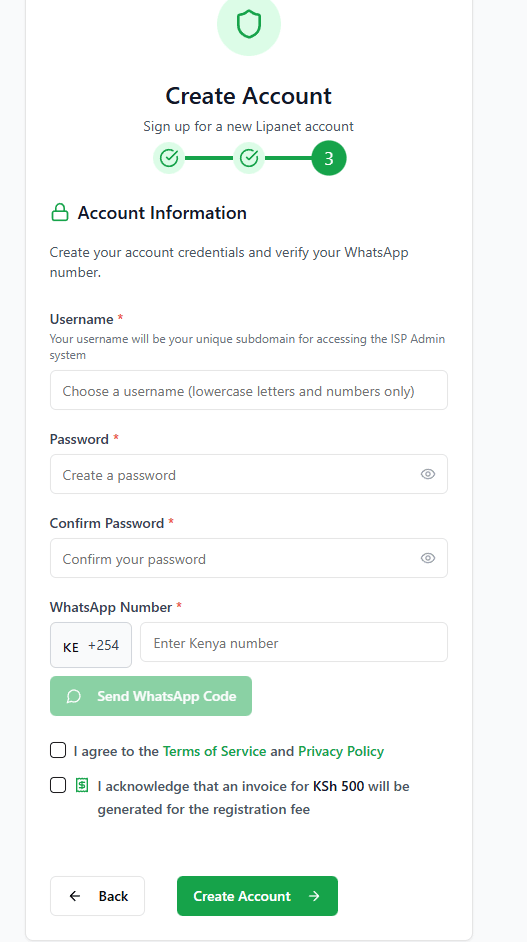Open the Terms of Service link
The image size is (527, 942).
point(215,751)
